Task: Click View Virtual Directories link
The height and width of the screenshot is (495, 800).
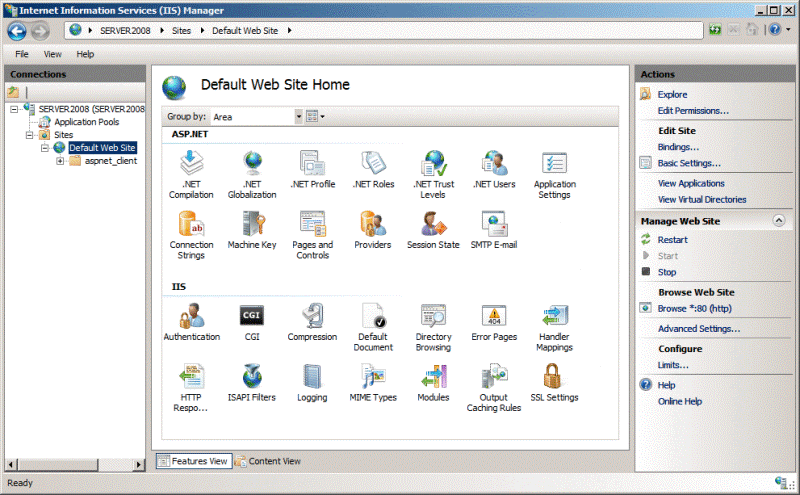Action: (x=702, y=200)
